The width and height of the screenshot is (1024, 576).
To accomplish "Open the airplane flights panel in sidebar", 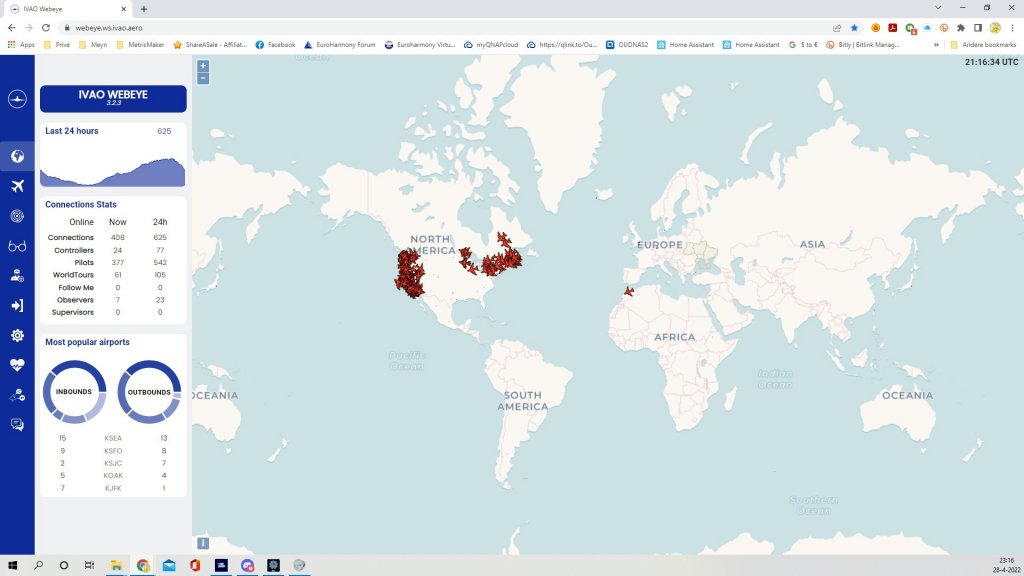I will click(x=17, y=186).
